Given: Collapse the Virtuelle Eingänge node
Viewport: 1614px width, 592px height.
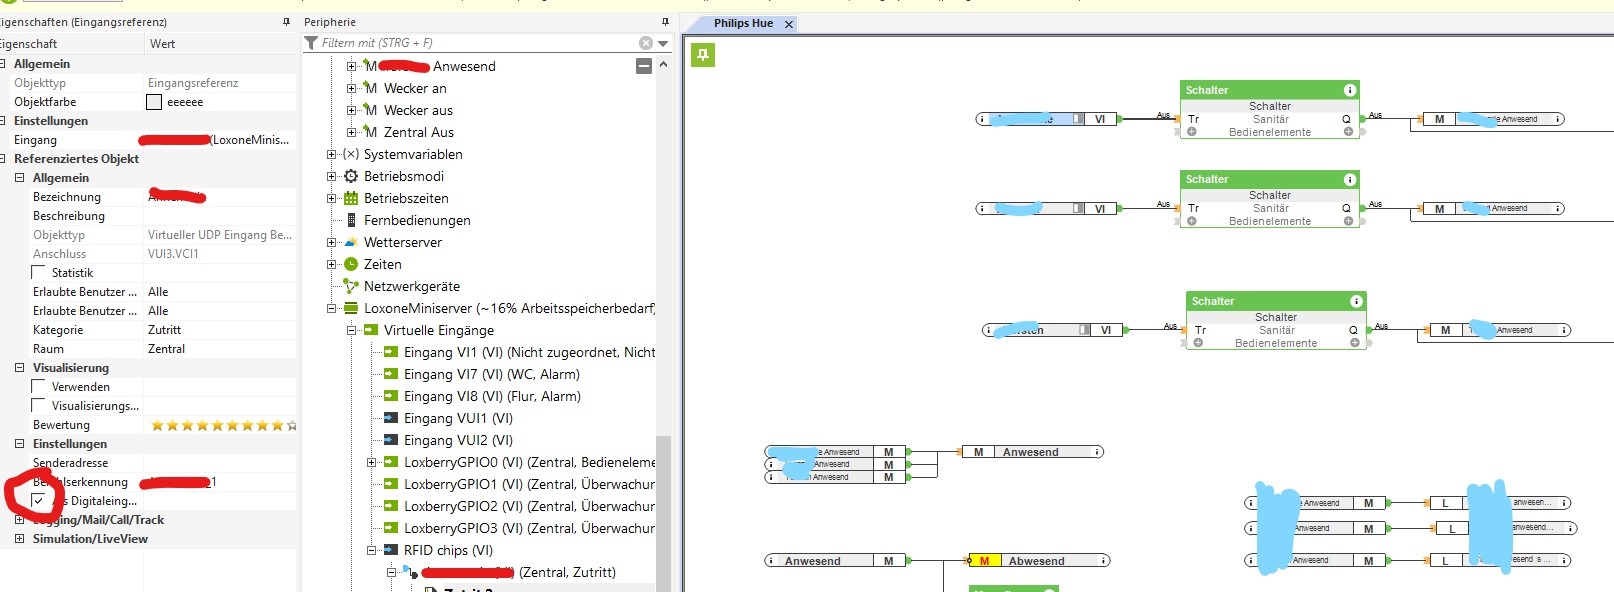Looking at the screenshot, I should [x=351, y=330].
